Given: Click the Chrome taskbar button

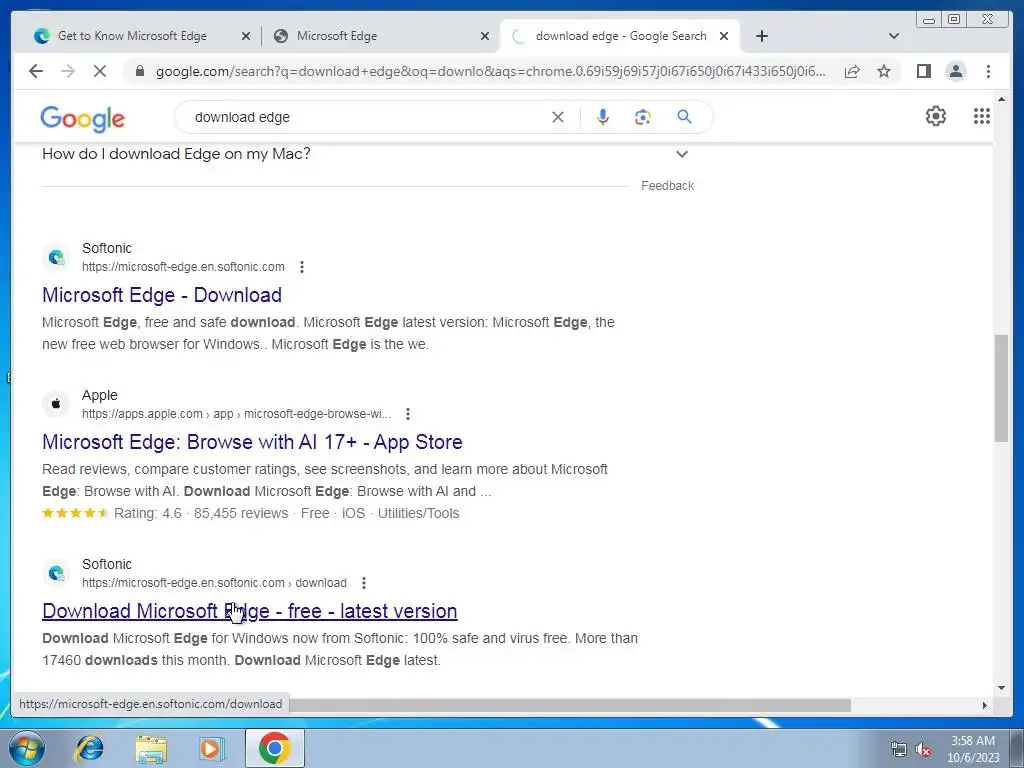Looking at the screenshot, I should (x=274, y=748).
